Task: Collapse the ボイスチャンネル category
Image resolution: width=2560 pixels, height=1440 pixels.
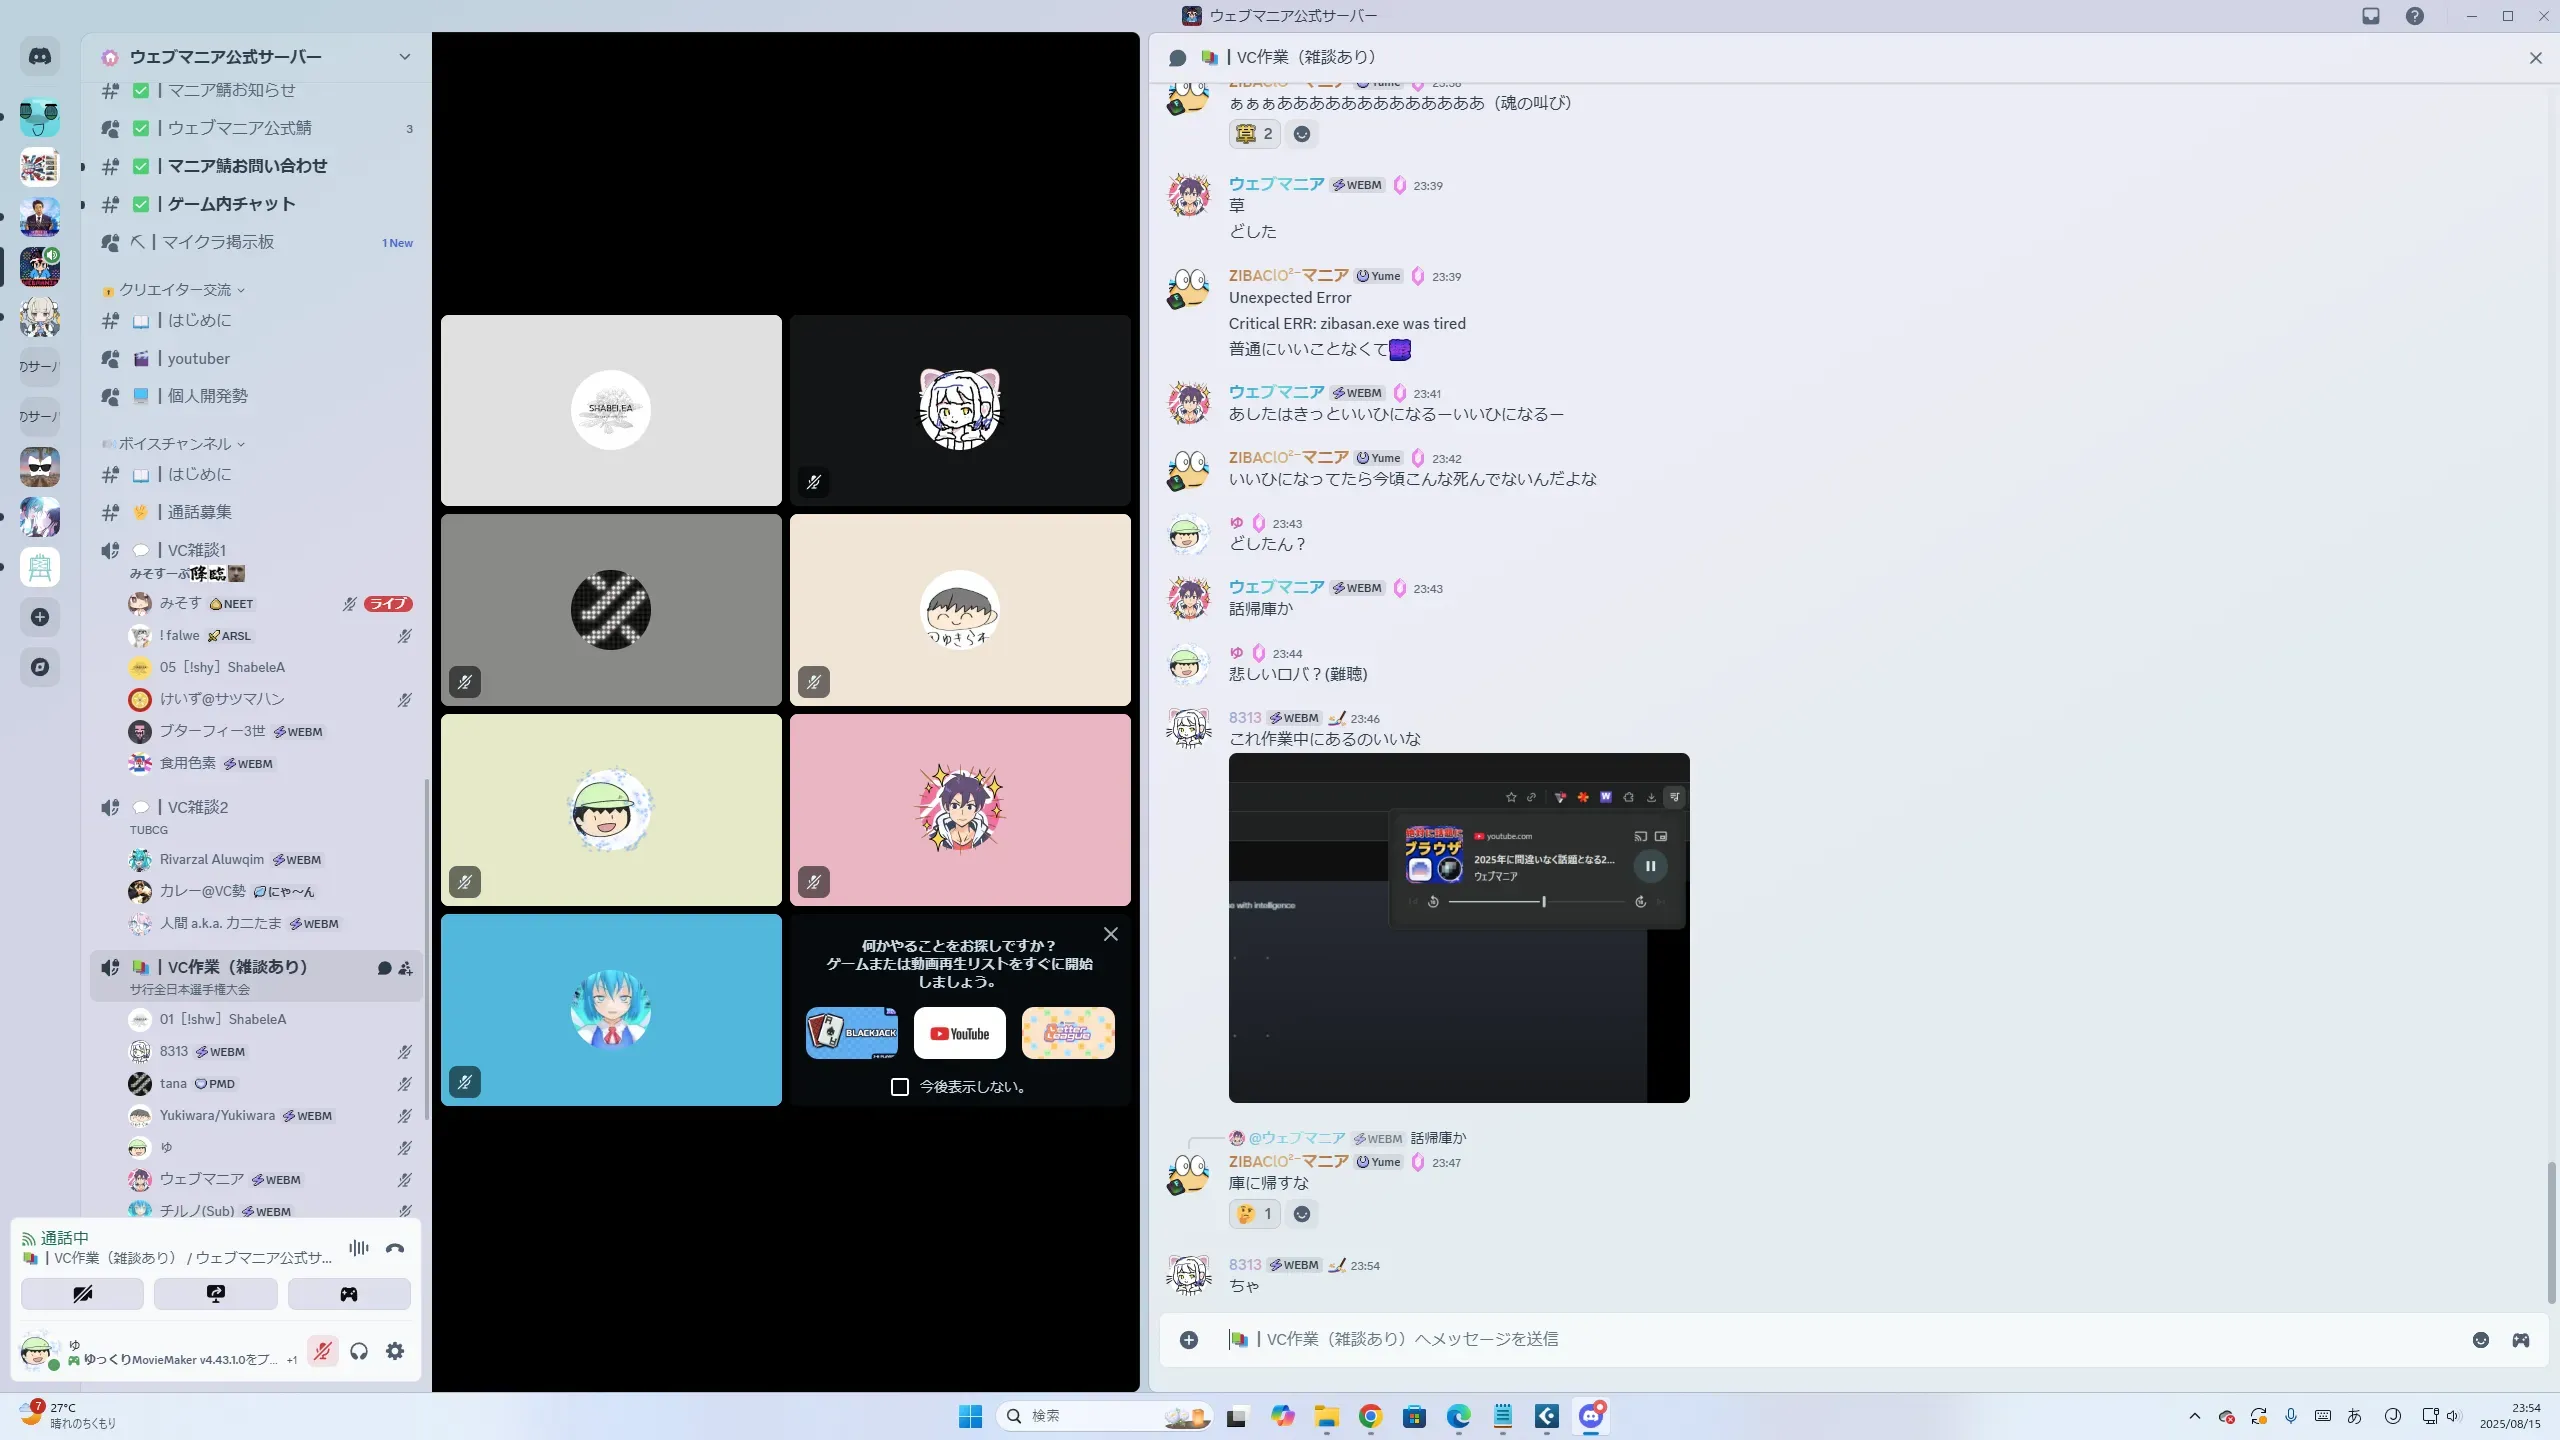Action: point(176,444)
